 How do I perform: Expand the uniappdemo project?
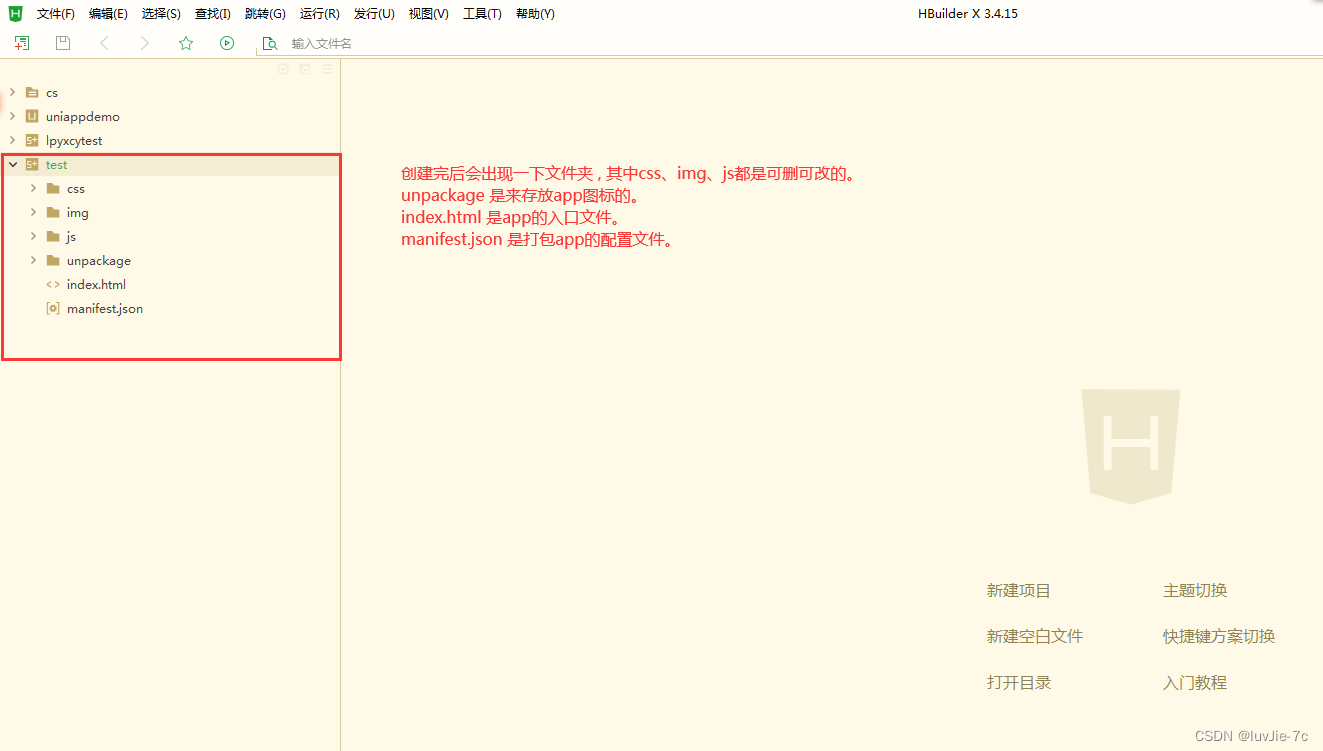coord(12,116)
